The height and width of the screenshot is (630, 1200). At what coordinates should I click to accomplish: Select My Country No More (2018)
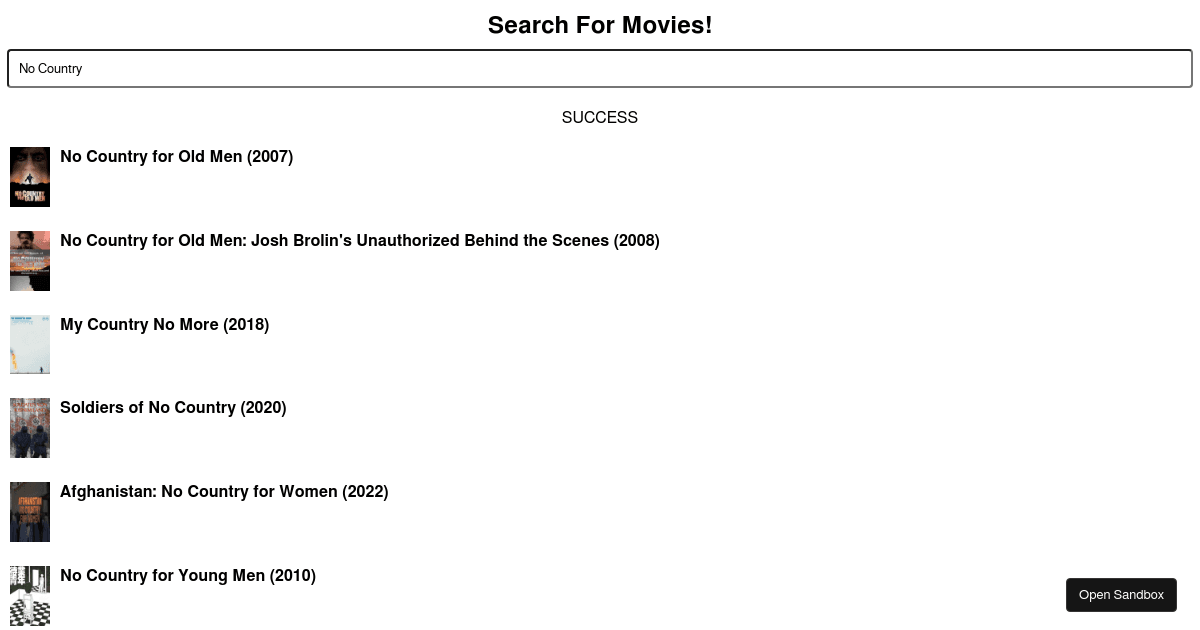[164, 325]
